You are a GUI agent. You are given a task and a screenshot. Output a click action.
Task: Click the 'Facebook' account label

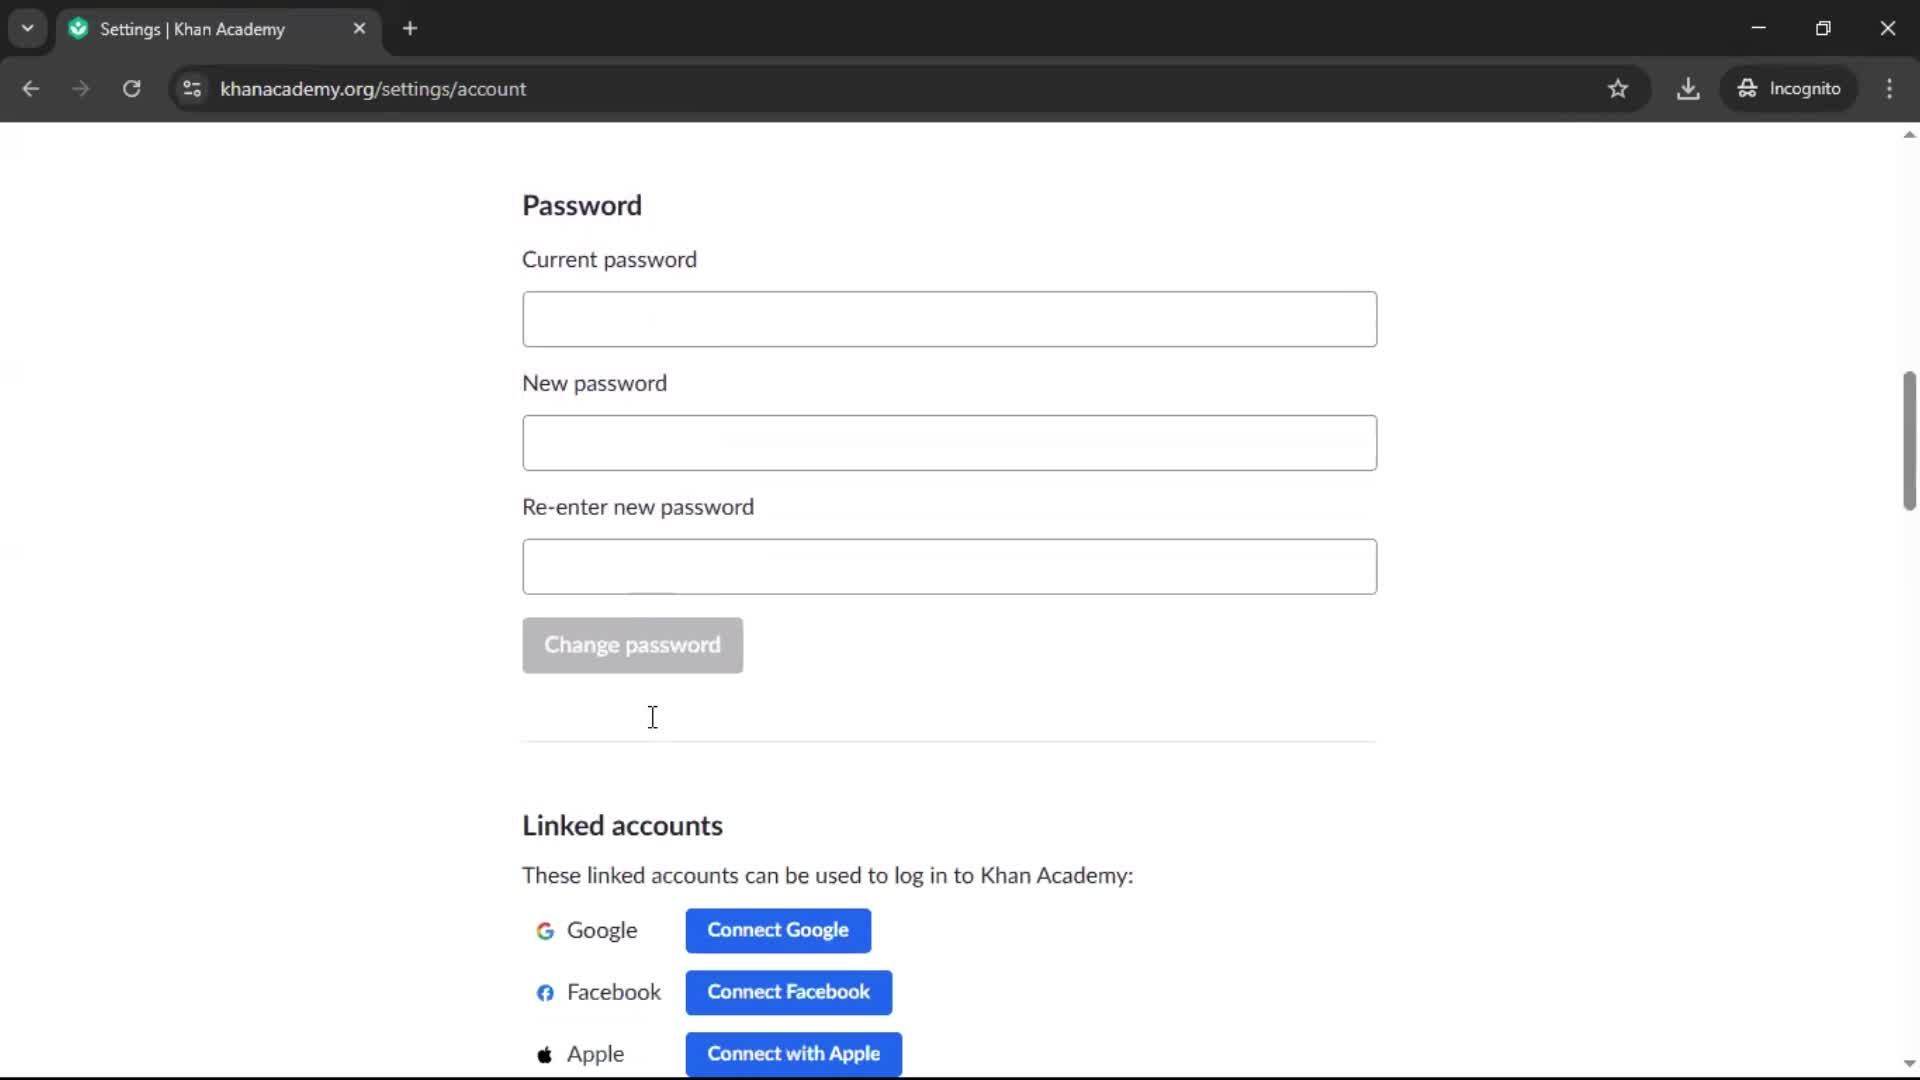click(x=614, y=992)
